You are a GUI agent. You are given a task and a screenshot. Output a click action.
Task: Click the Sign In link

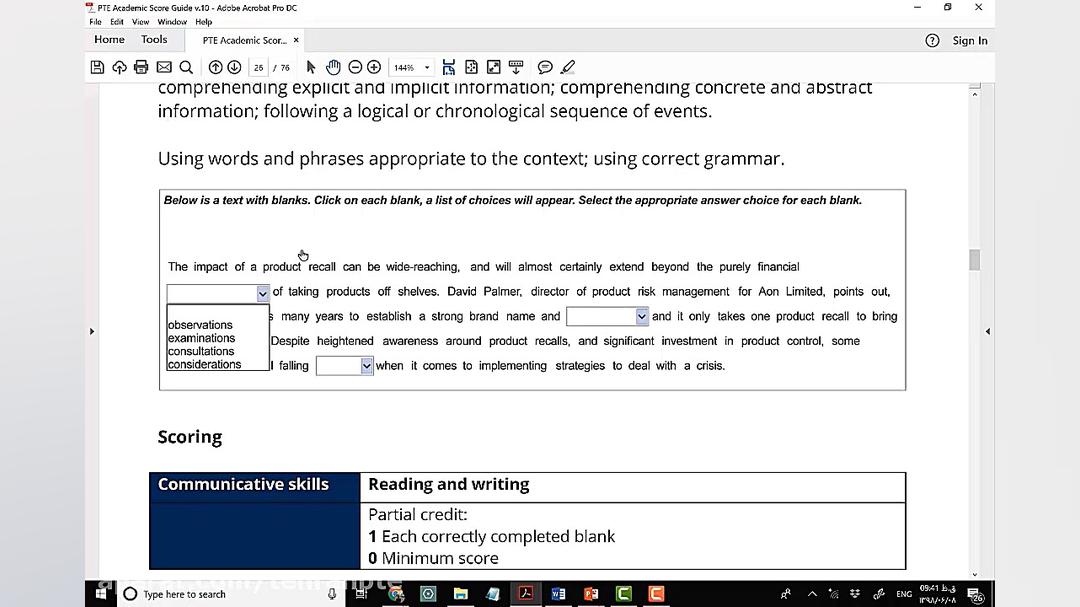coord(970,41)
